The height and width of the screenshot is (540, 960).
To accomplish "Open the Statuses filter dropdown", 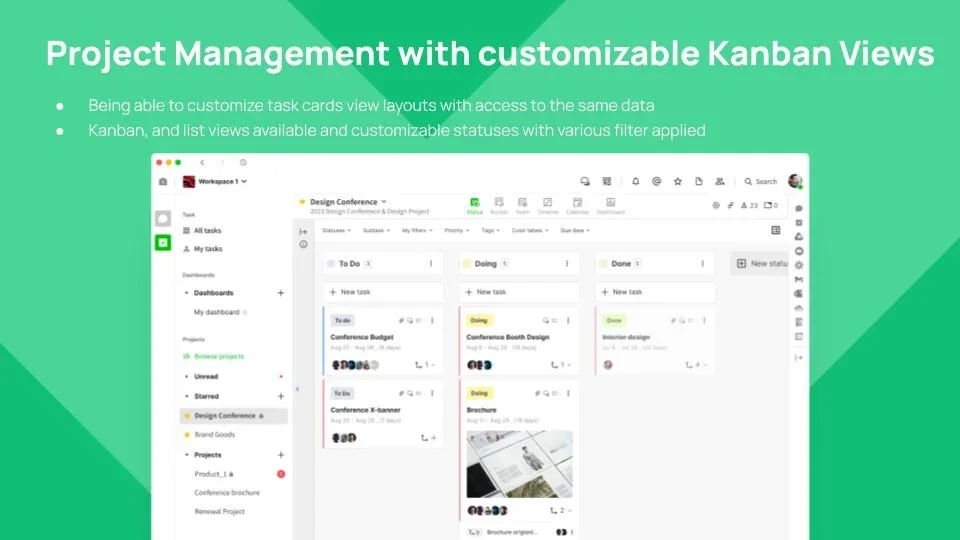I will coord(337,230).
